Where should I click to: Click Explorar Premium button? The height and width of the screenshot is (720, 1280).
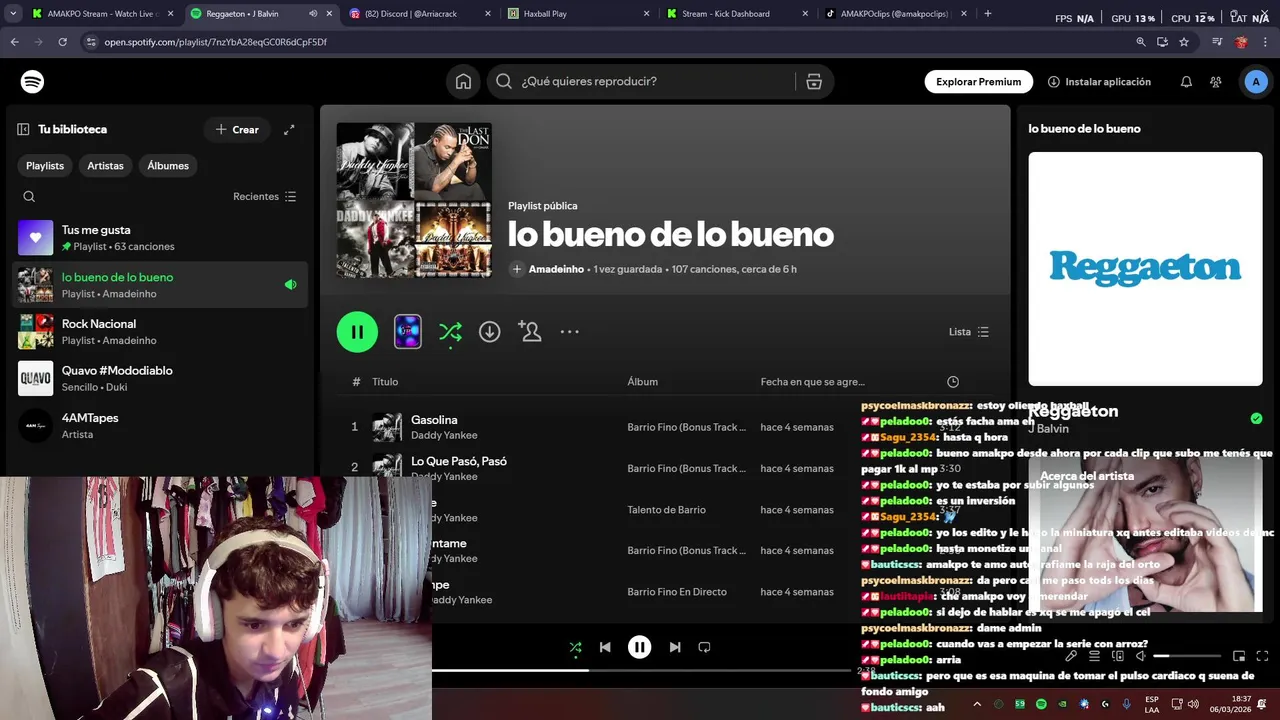[978, 82]
